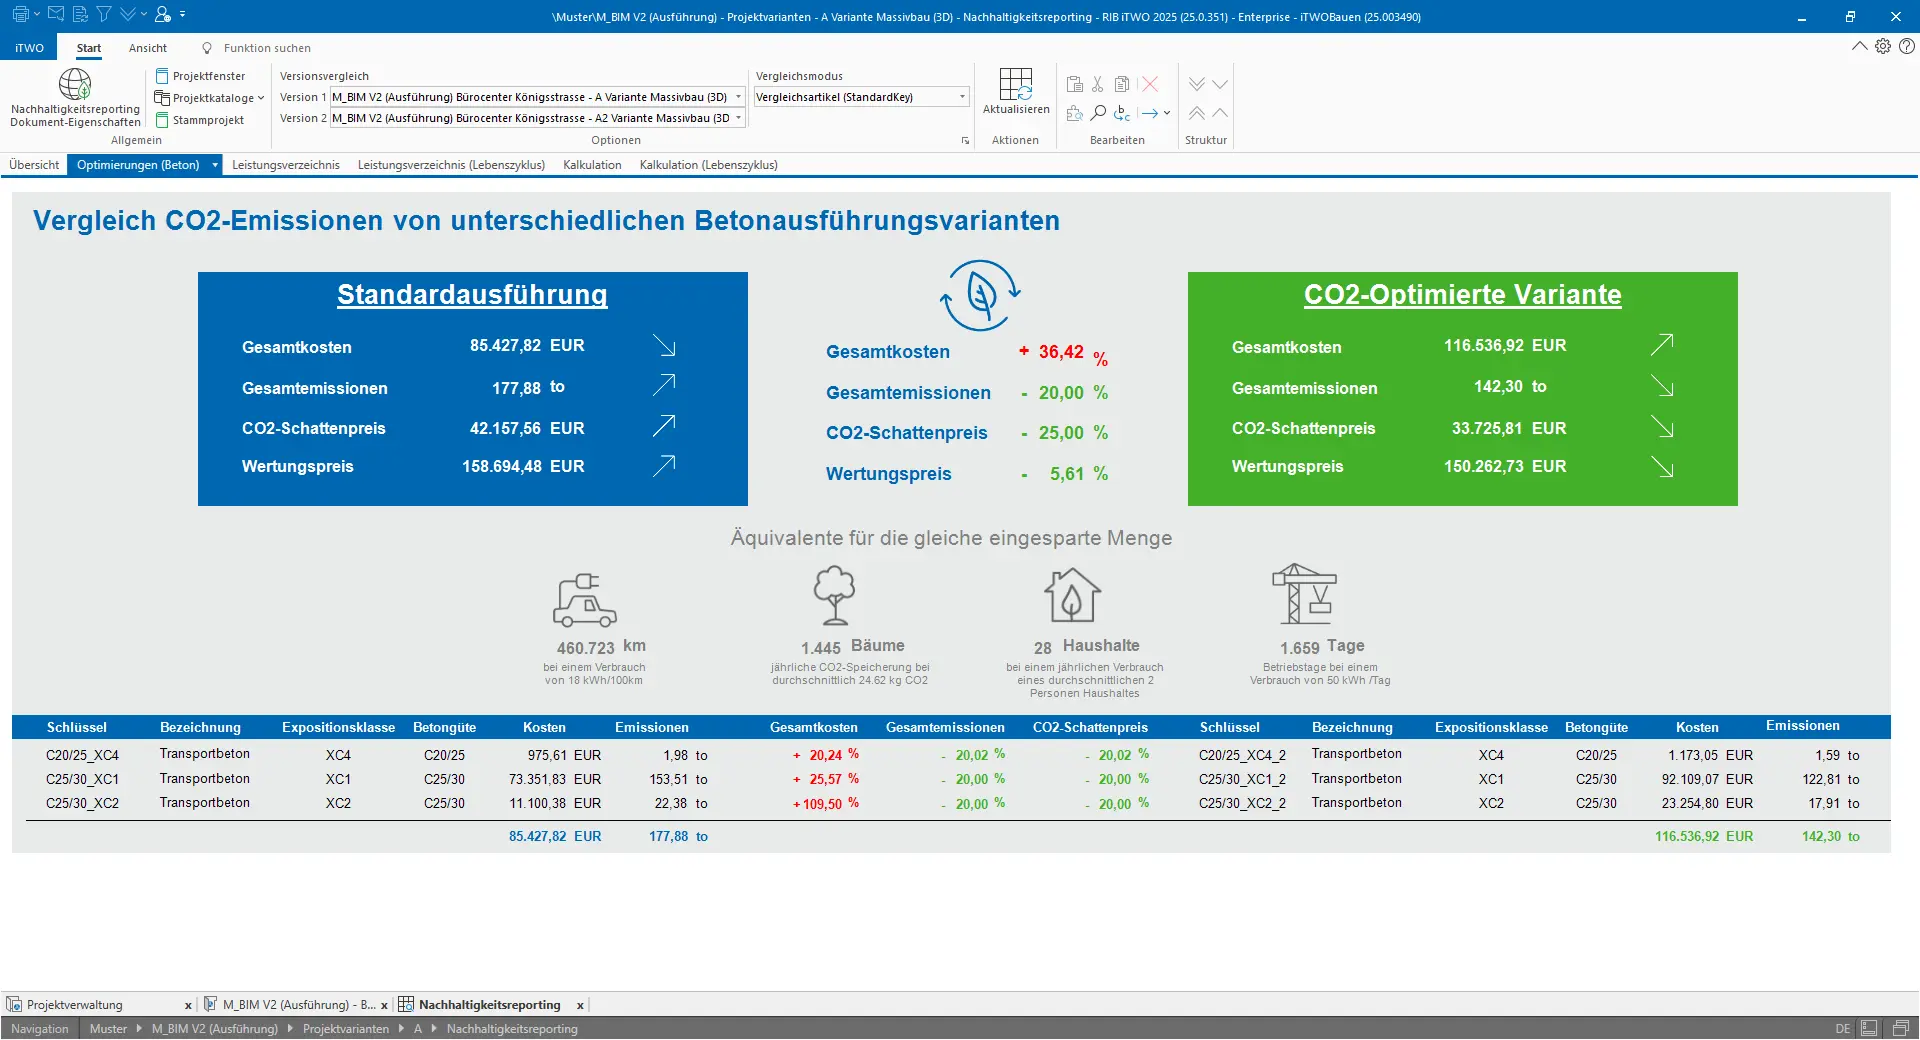Screen dimensions: 1920x1040
Task: Open the Version 1 dropdown
Action: click(738, 97)
